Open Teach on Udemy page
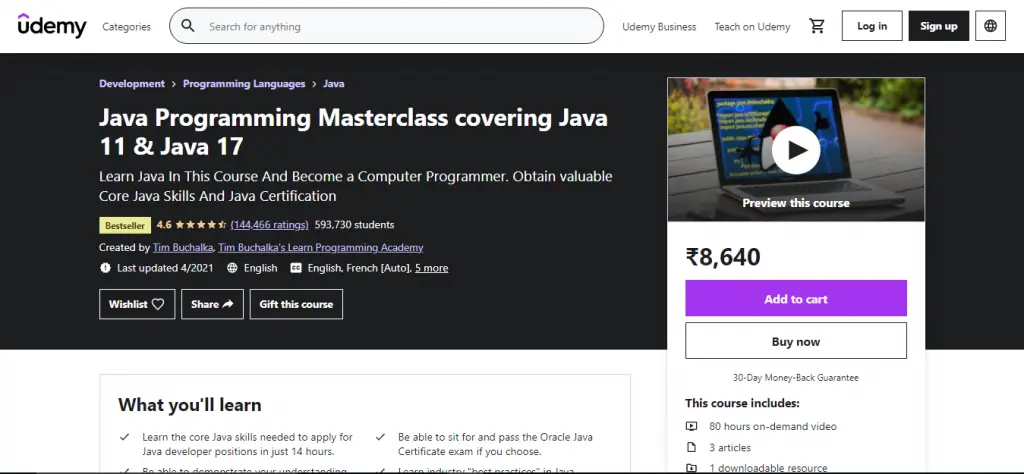Viewport: 1024px width, 474px height. point(752,27)
